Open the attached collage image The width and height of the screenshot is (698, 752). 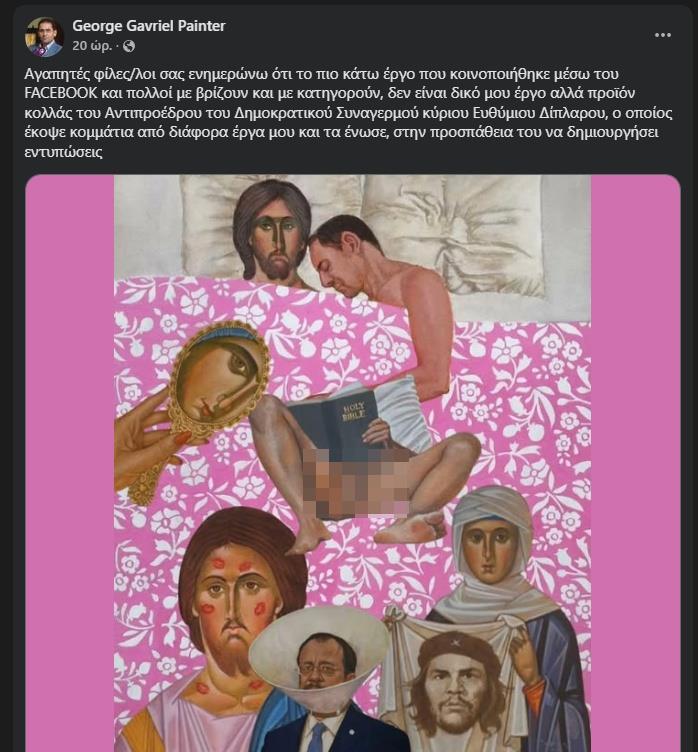(352, 460)
